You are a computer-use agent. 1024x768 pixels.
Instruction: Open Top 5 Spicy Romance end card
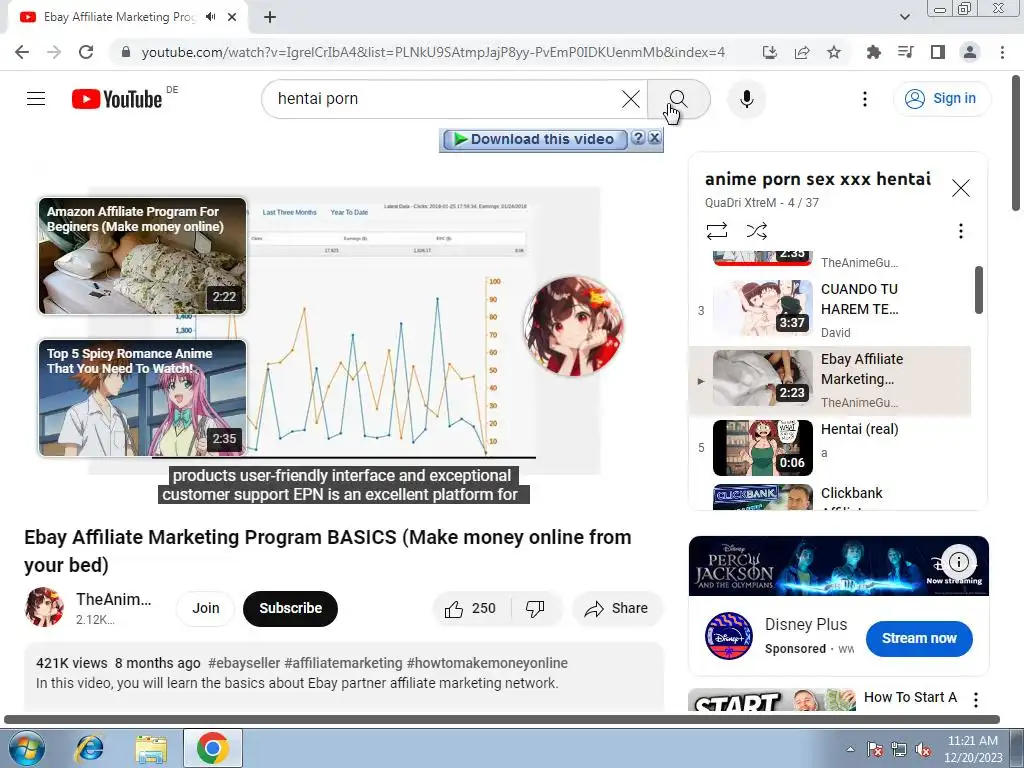point(142,398)
